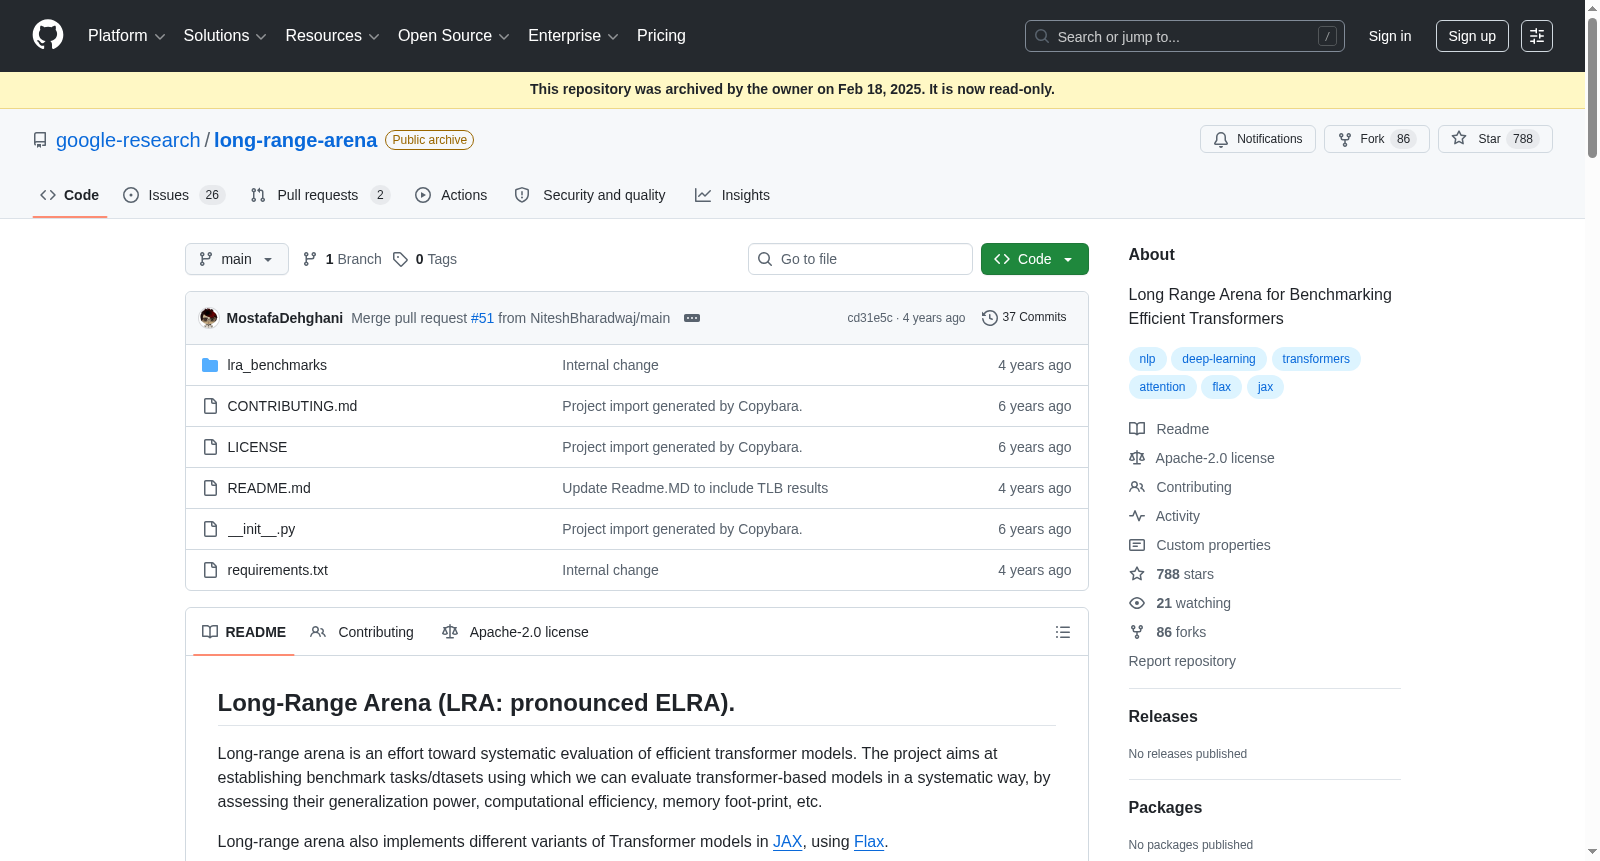Switch to the Issues tab

[x=174, y=195]
